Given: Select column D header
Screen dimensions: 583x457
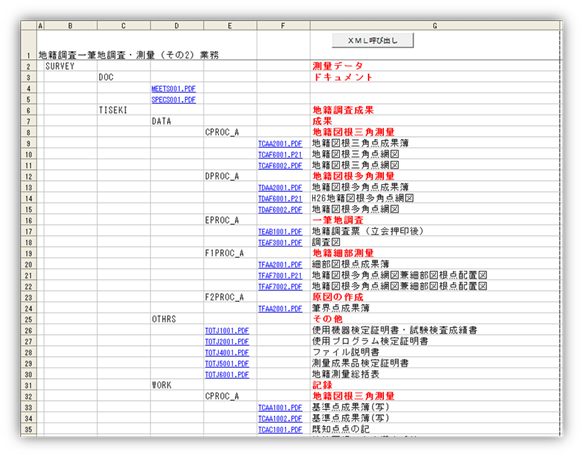Looking at the screenshot, I should [x=177, y=26].
